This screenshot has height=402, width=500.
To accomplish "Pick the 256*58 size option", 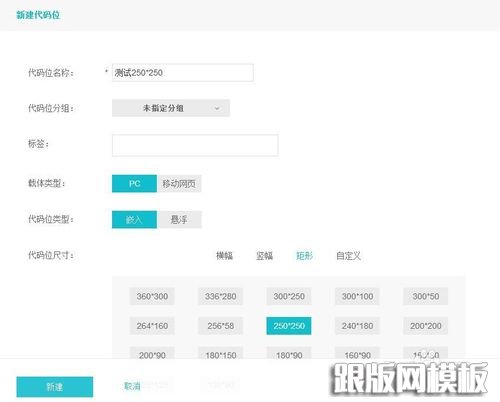I will [220, 326].
